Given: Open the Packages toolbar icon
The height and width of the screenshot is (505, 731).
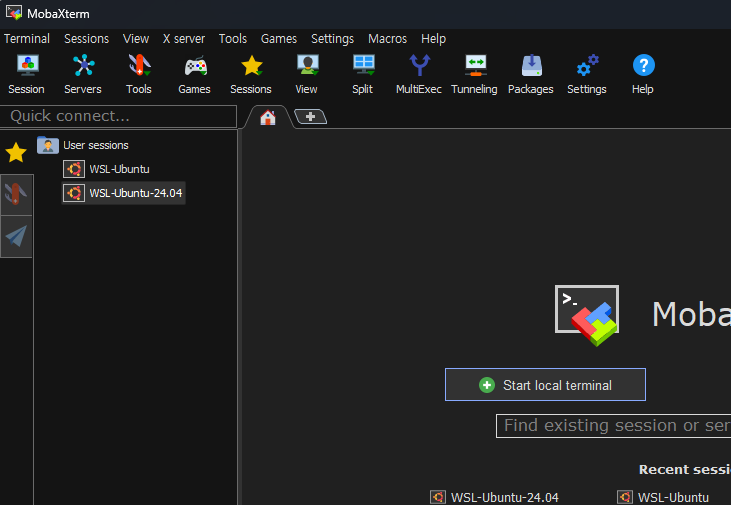Looking at the screenshot, I should pyautogui.click(x=531, y=75).
